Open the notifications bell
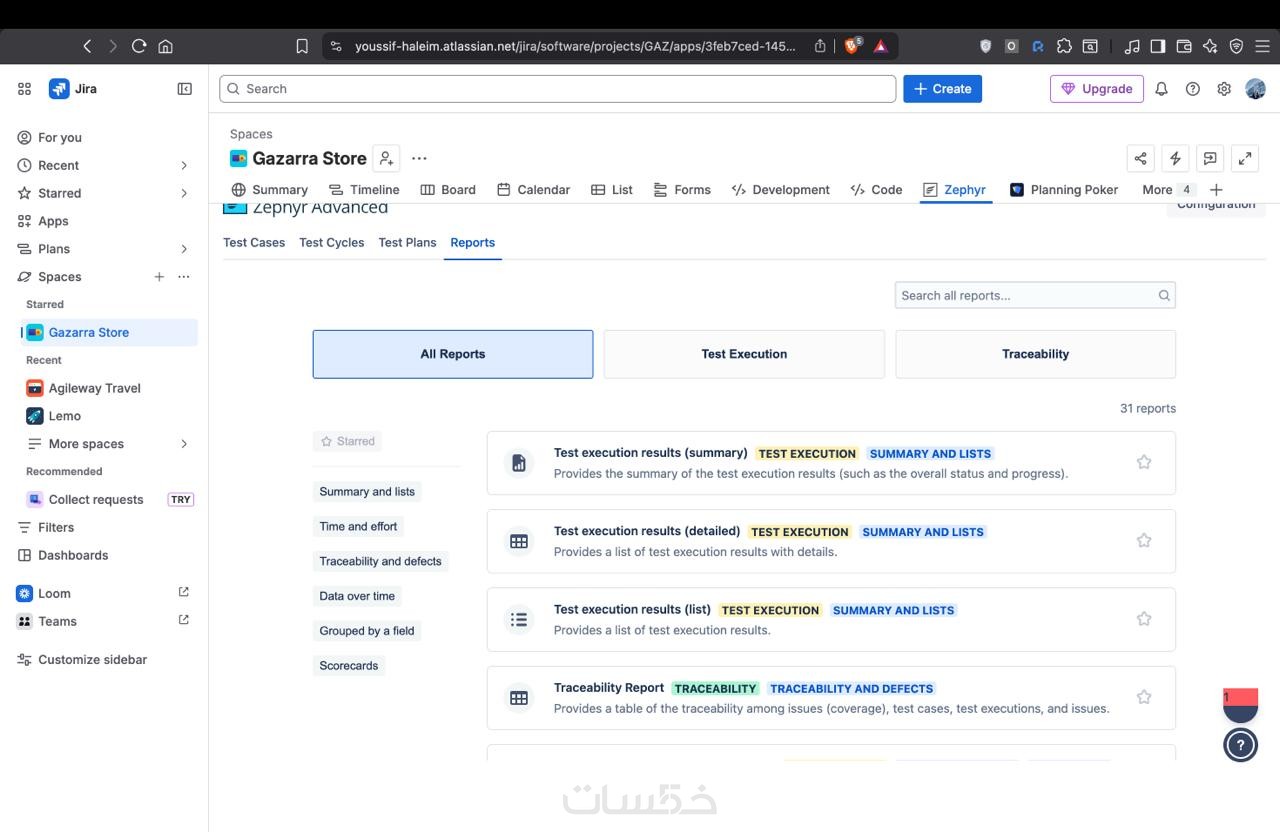 (x=1161, y=89)
